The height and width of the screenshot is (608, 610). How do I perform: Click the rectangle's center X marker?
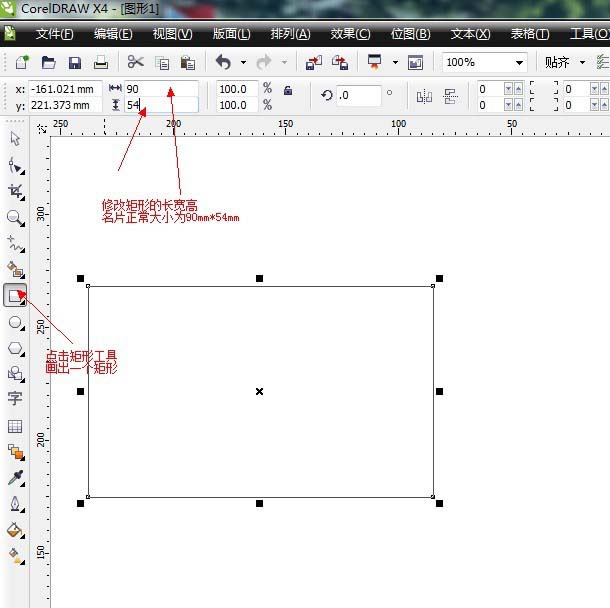[259, 391]
